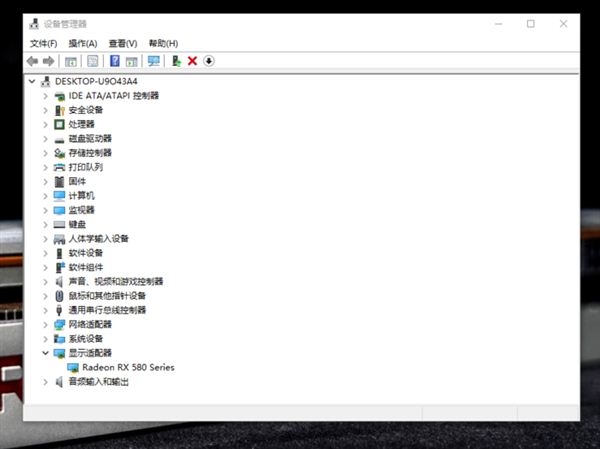The image size is (600, 449).
Task: Click the IDE ATA/ATAPI controller icon
Action: (59, 96)
